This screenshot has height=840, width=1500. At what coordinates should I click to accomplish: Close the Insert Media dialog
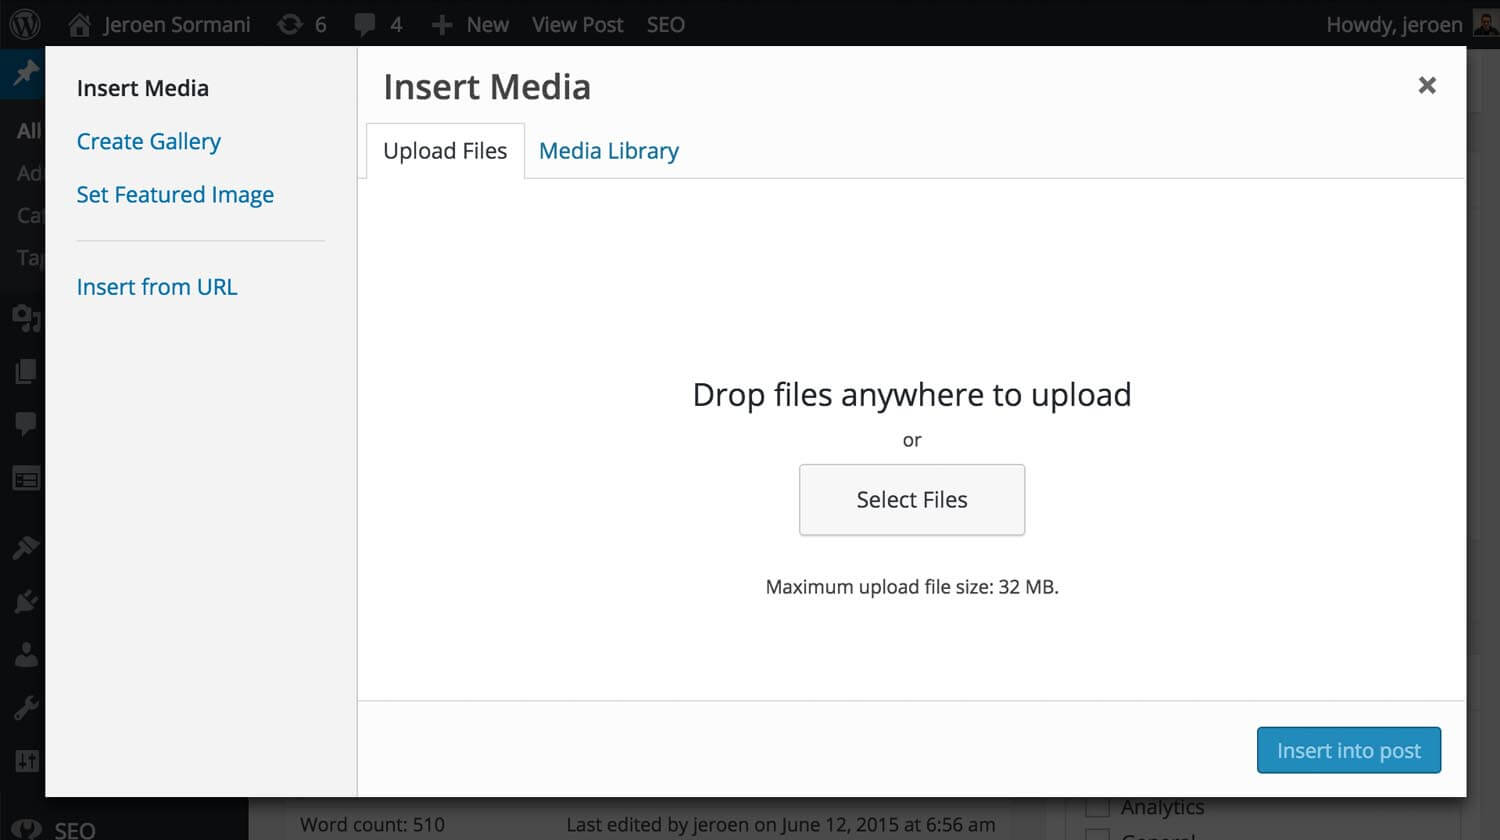pyautogui.click(x=1427, y=86)
